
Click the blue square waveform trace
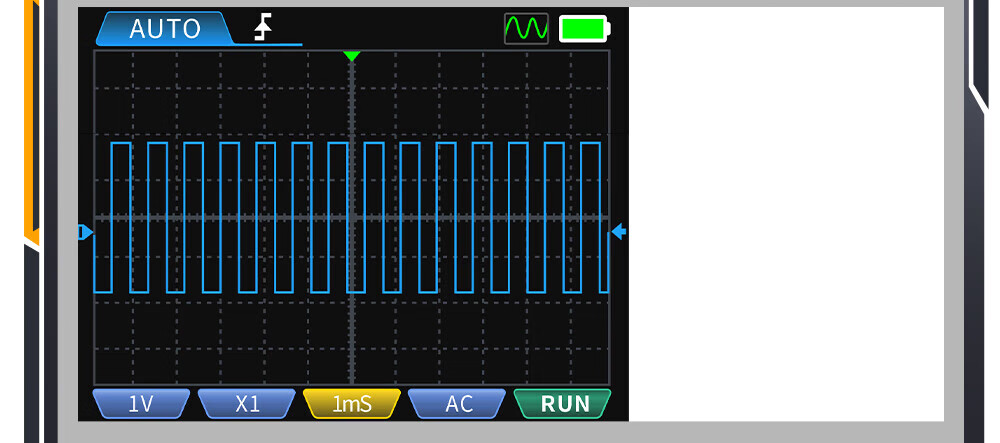coord(351,217)
